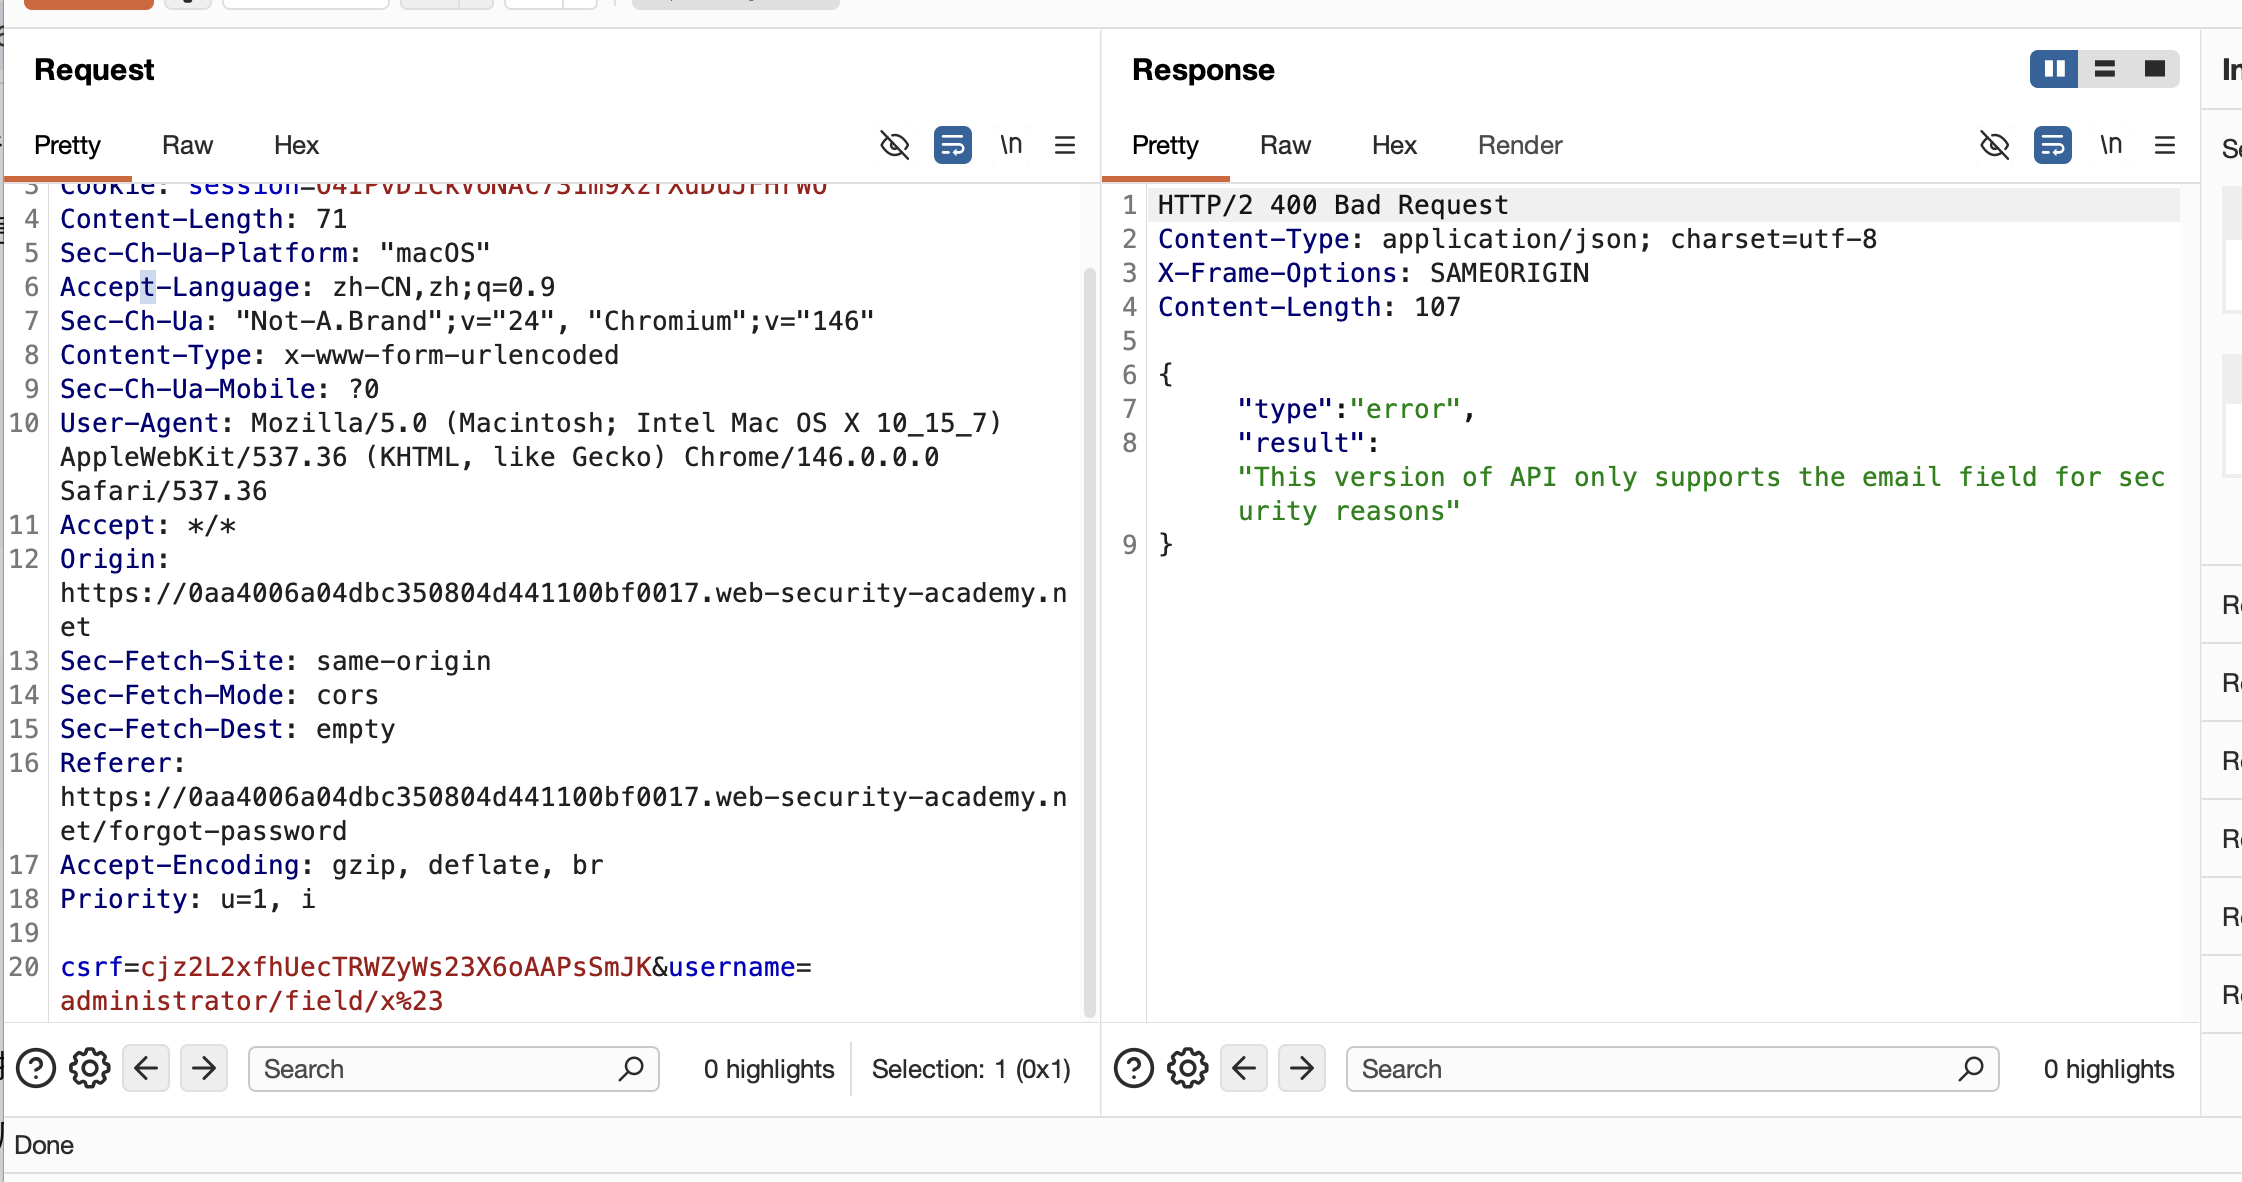Toggle hidden characters eye icon in Request
This screenshot has width=2242, height=1182.
(894, 145)
